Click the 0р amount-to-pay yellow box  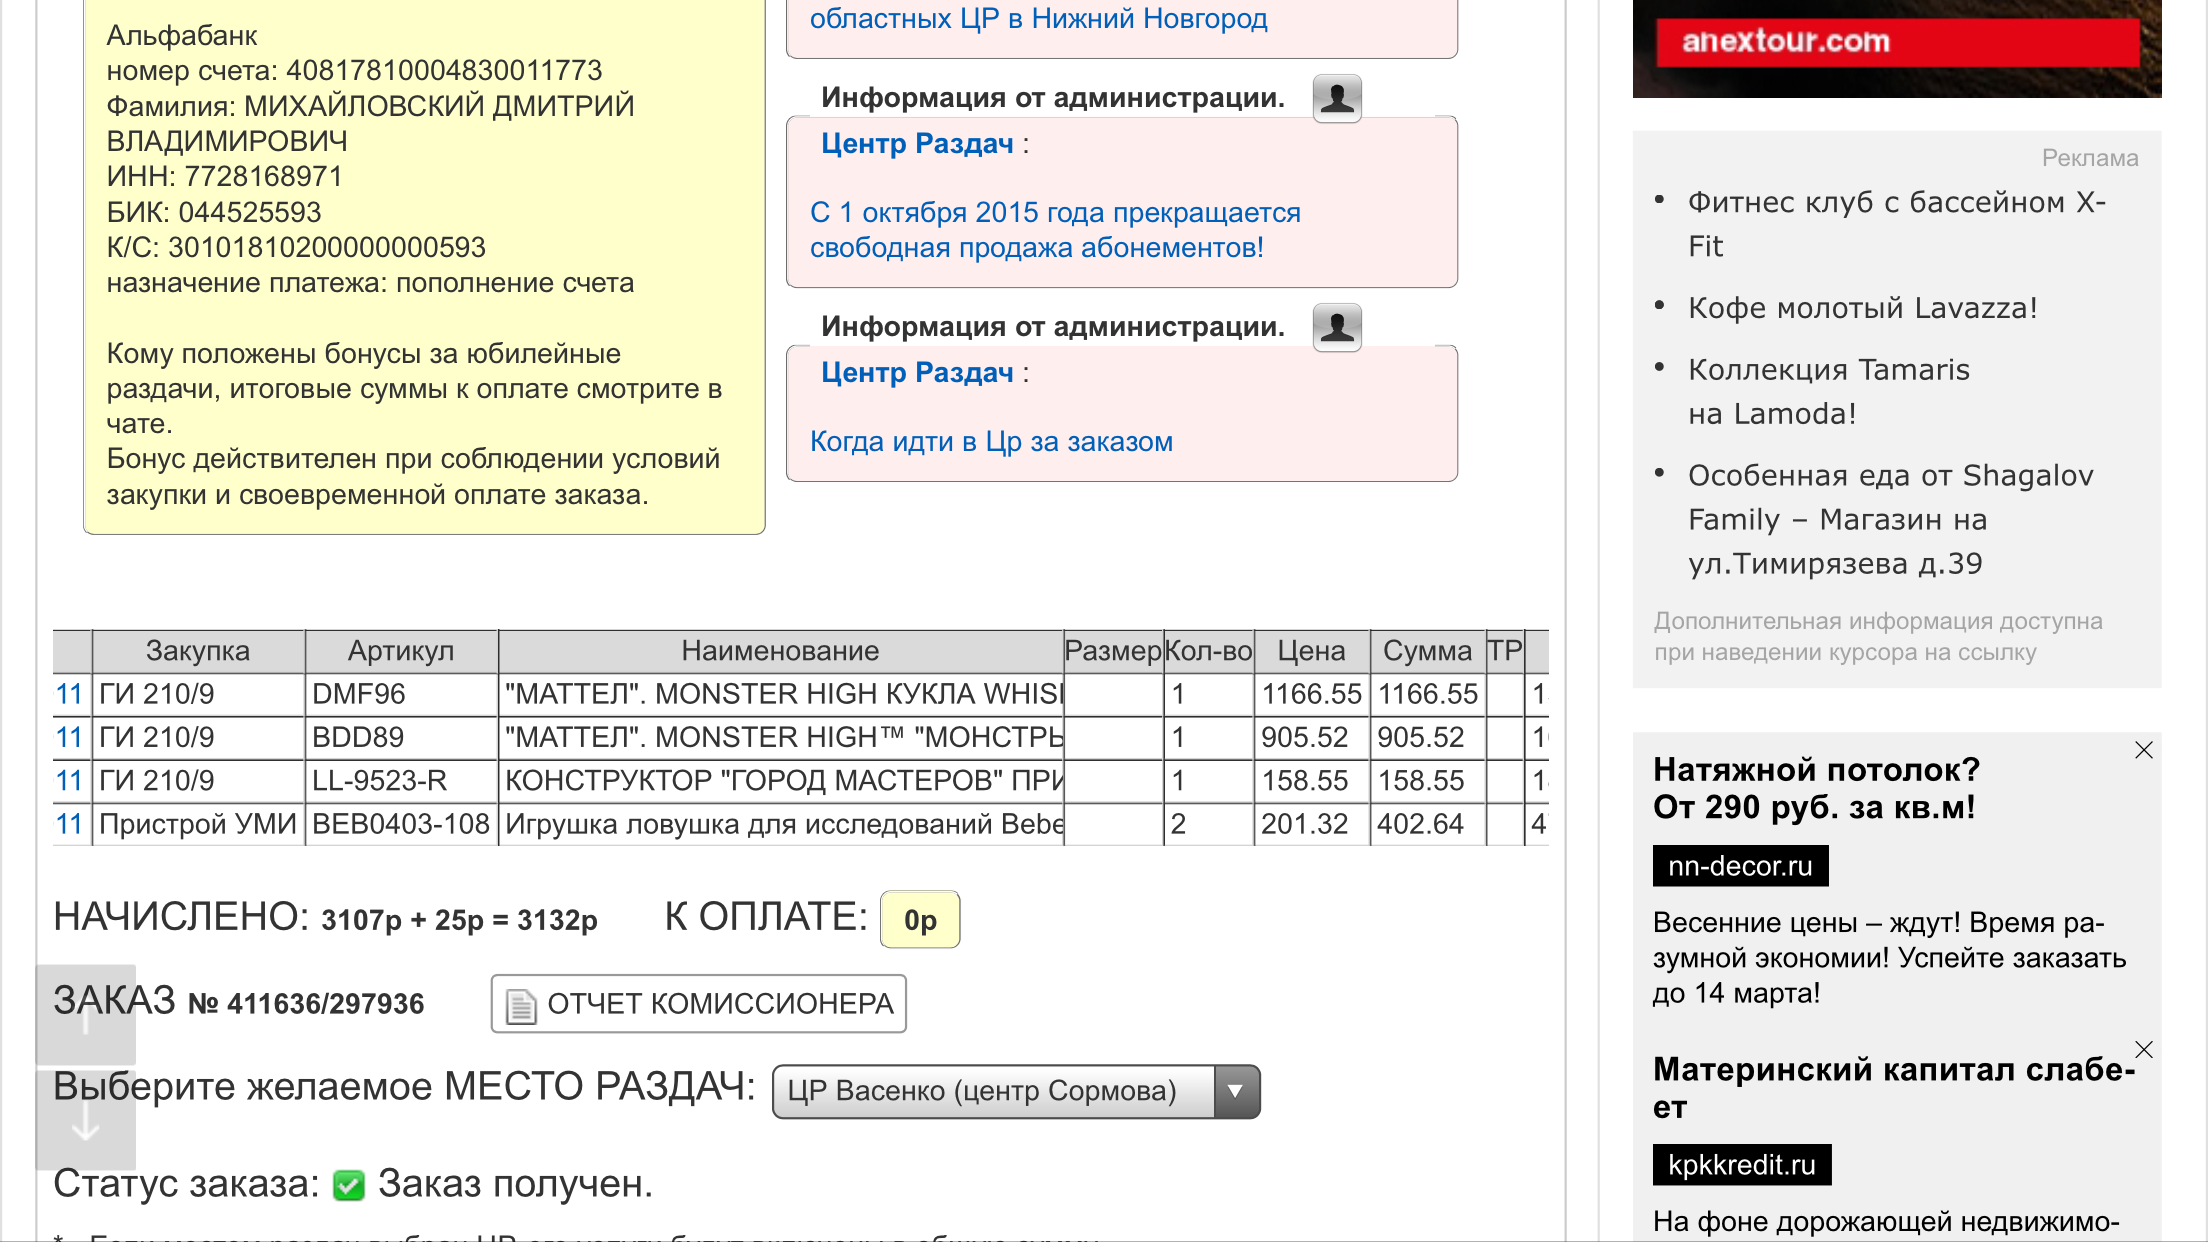coord(919,920)
